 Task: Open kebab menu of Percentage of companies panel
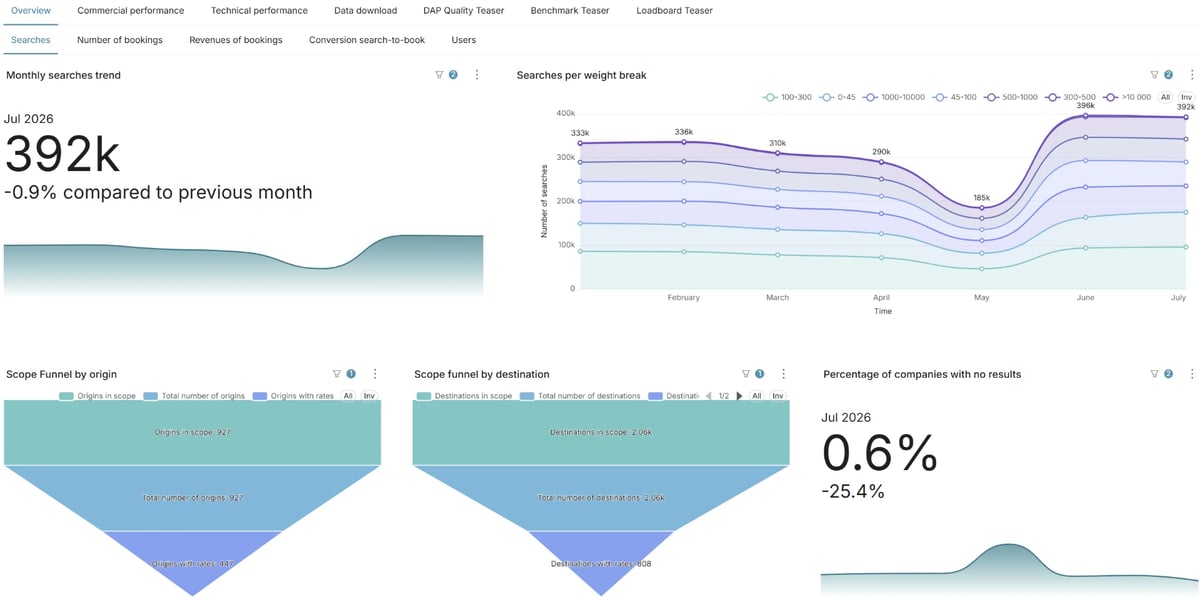[x=1192, y=374]
